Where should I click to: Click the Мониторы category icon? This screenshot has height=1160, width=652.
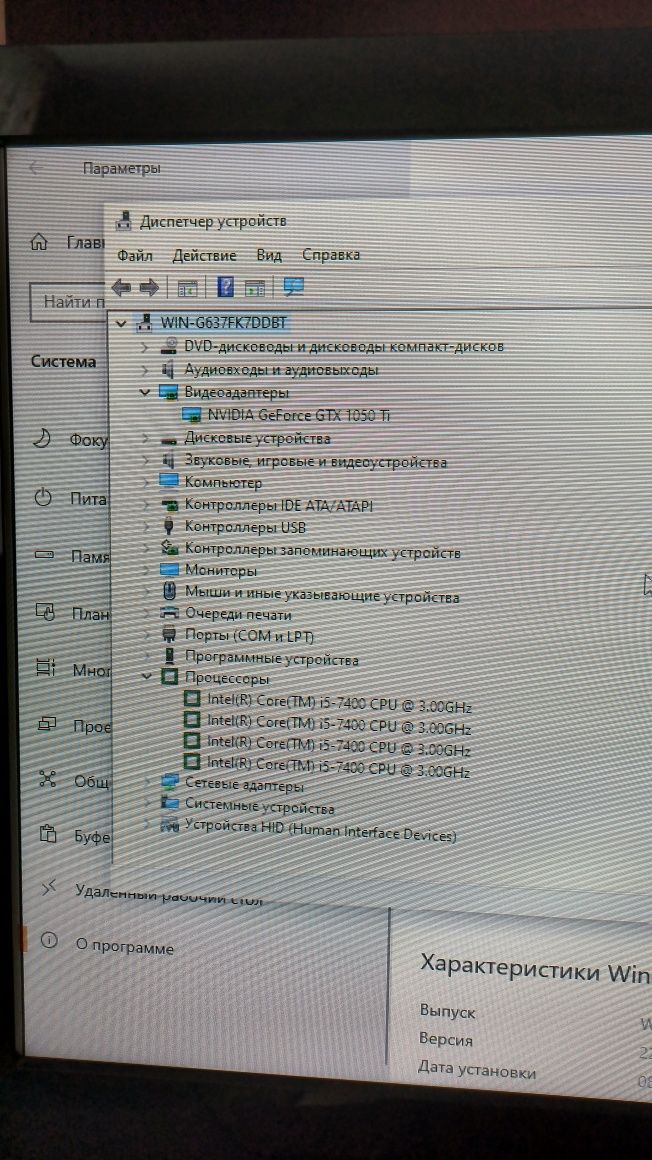pos(170,570)
